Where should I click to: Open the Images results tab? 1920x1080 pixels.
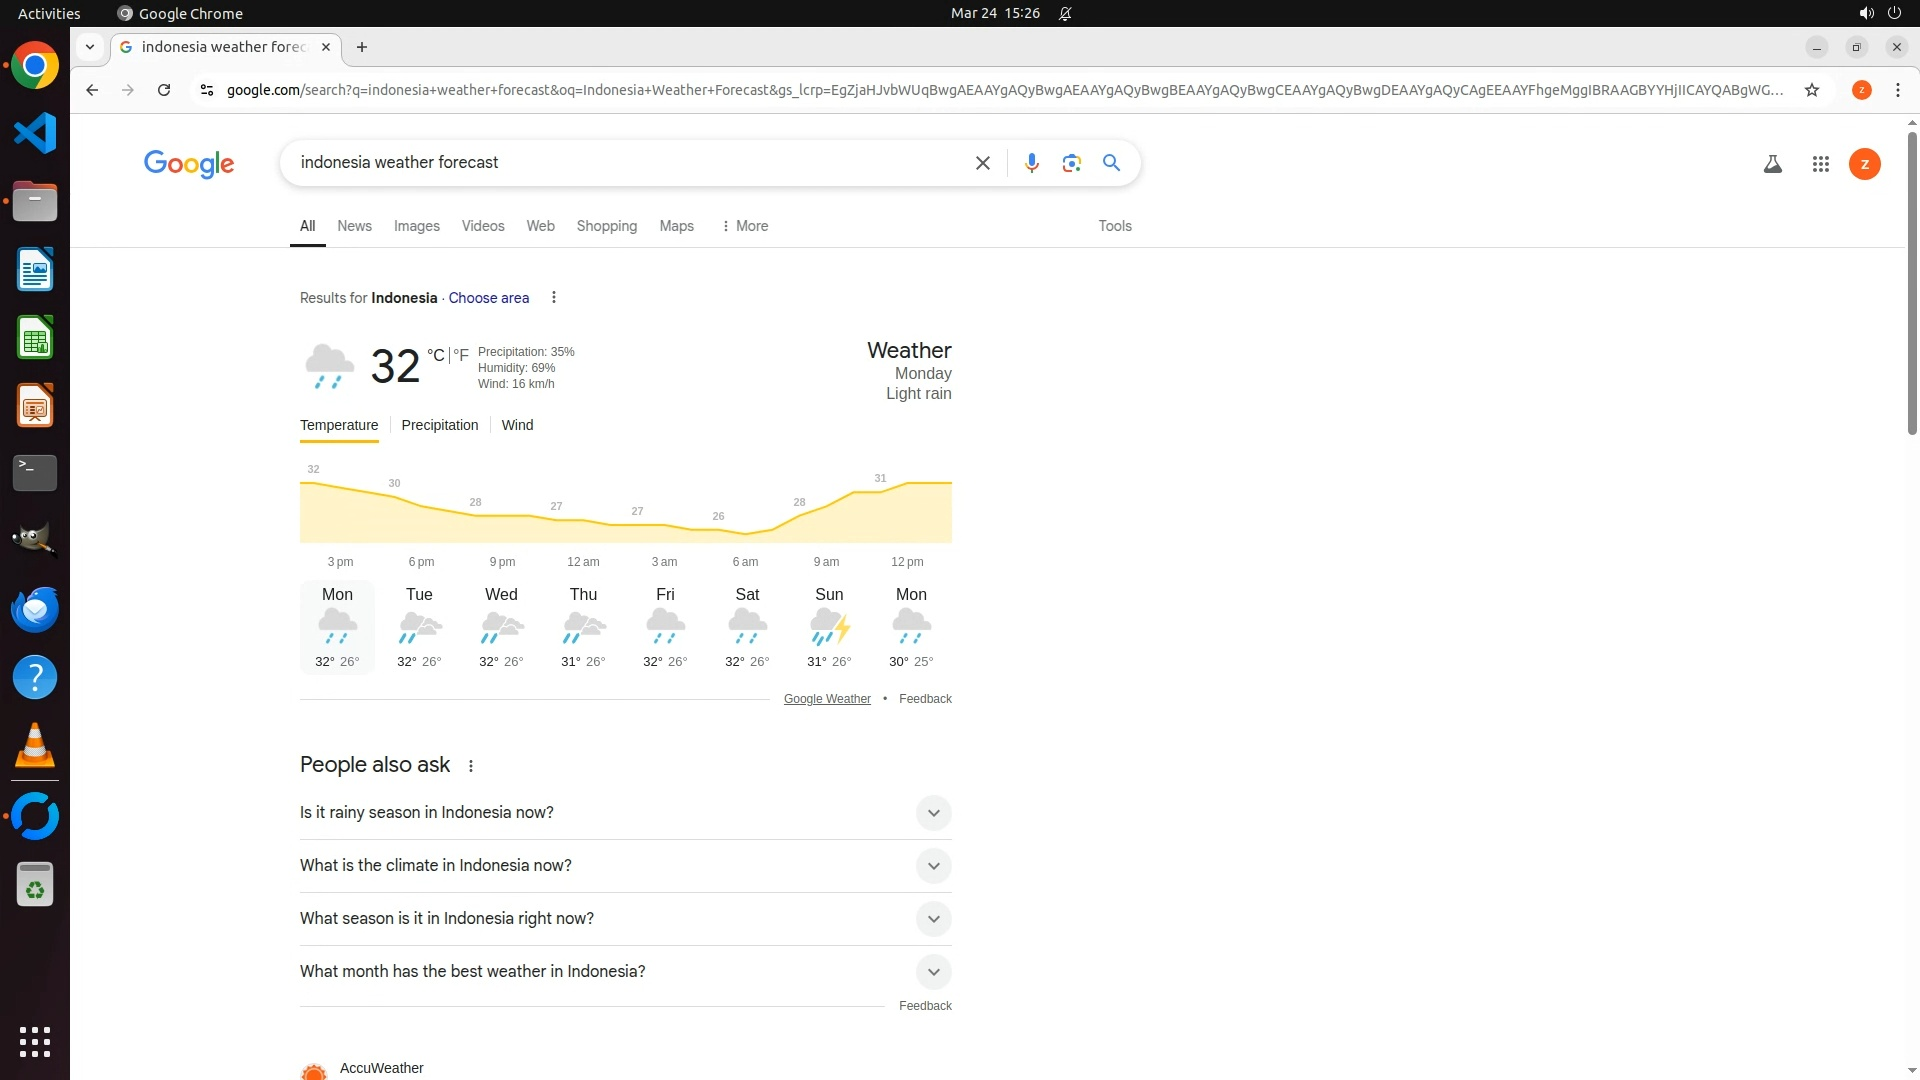pyautogui.click(x=416, y=226)
